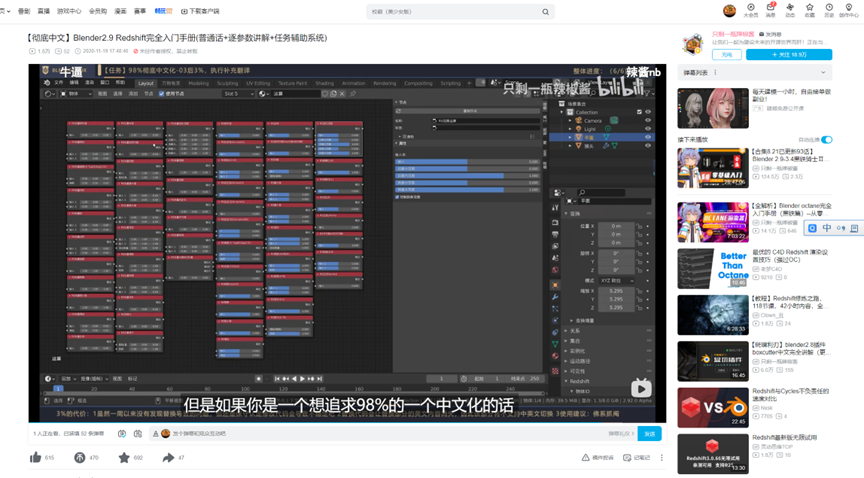The image size is (864, 478).
Task: Open the Object properties tab in Blender
Action: [x=555, y=285]
